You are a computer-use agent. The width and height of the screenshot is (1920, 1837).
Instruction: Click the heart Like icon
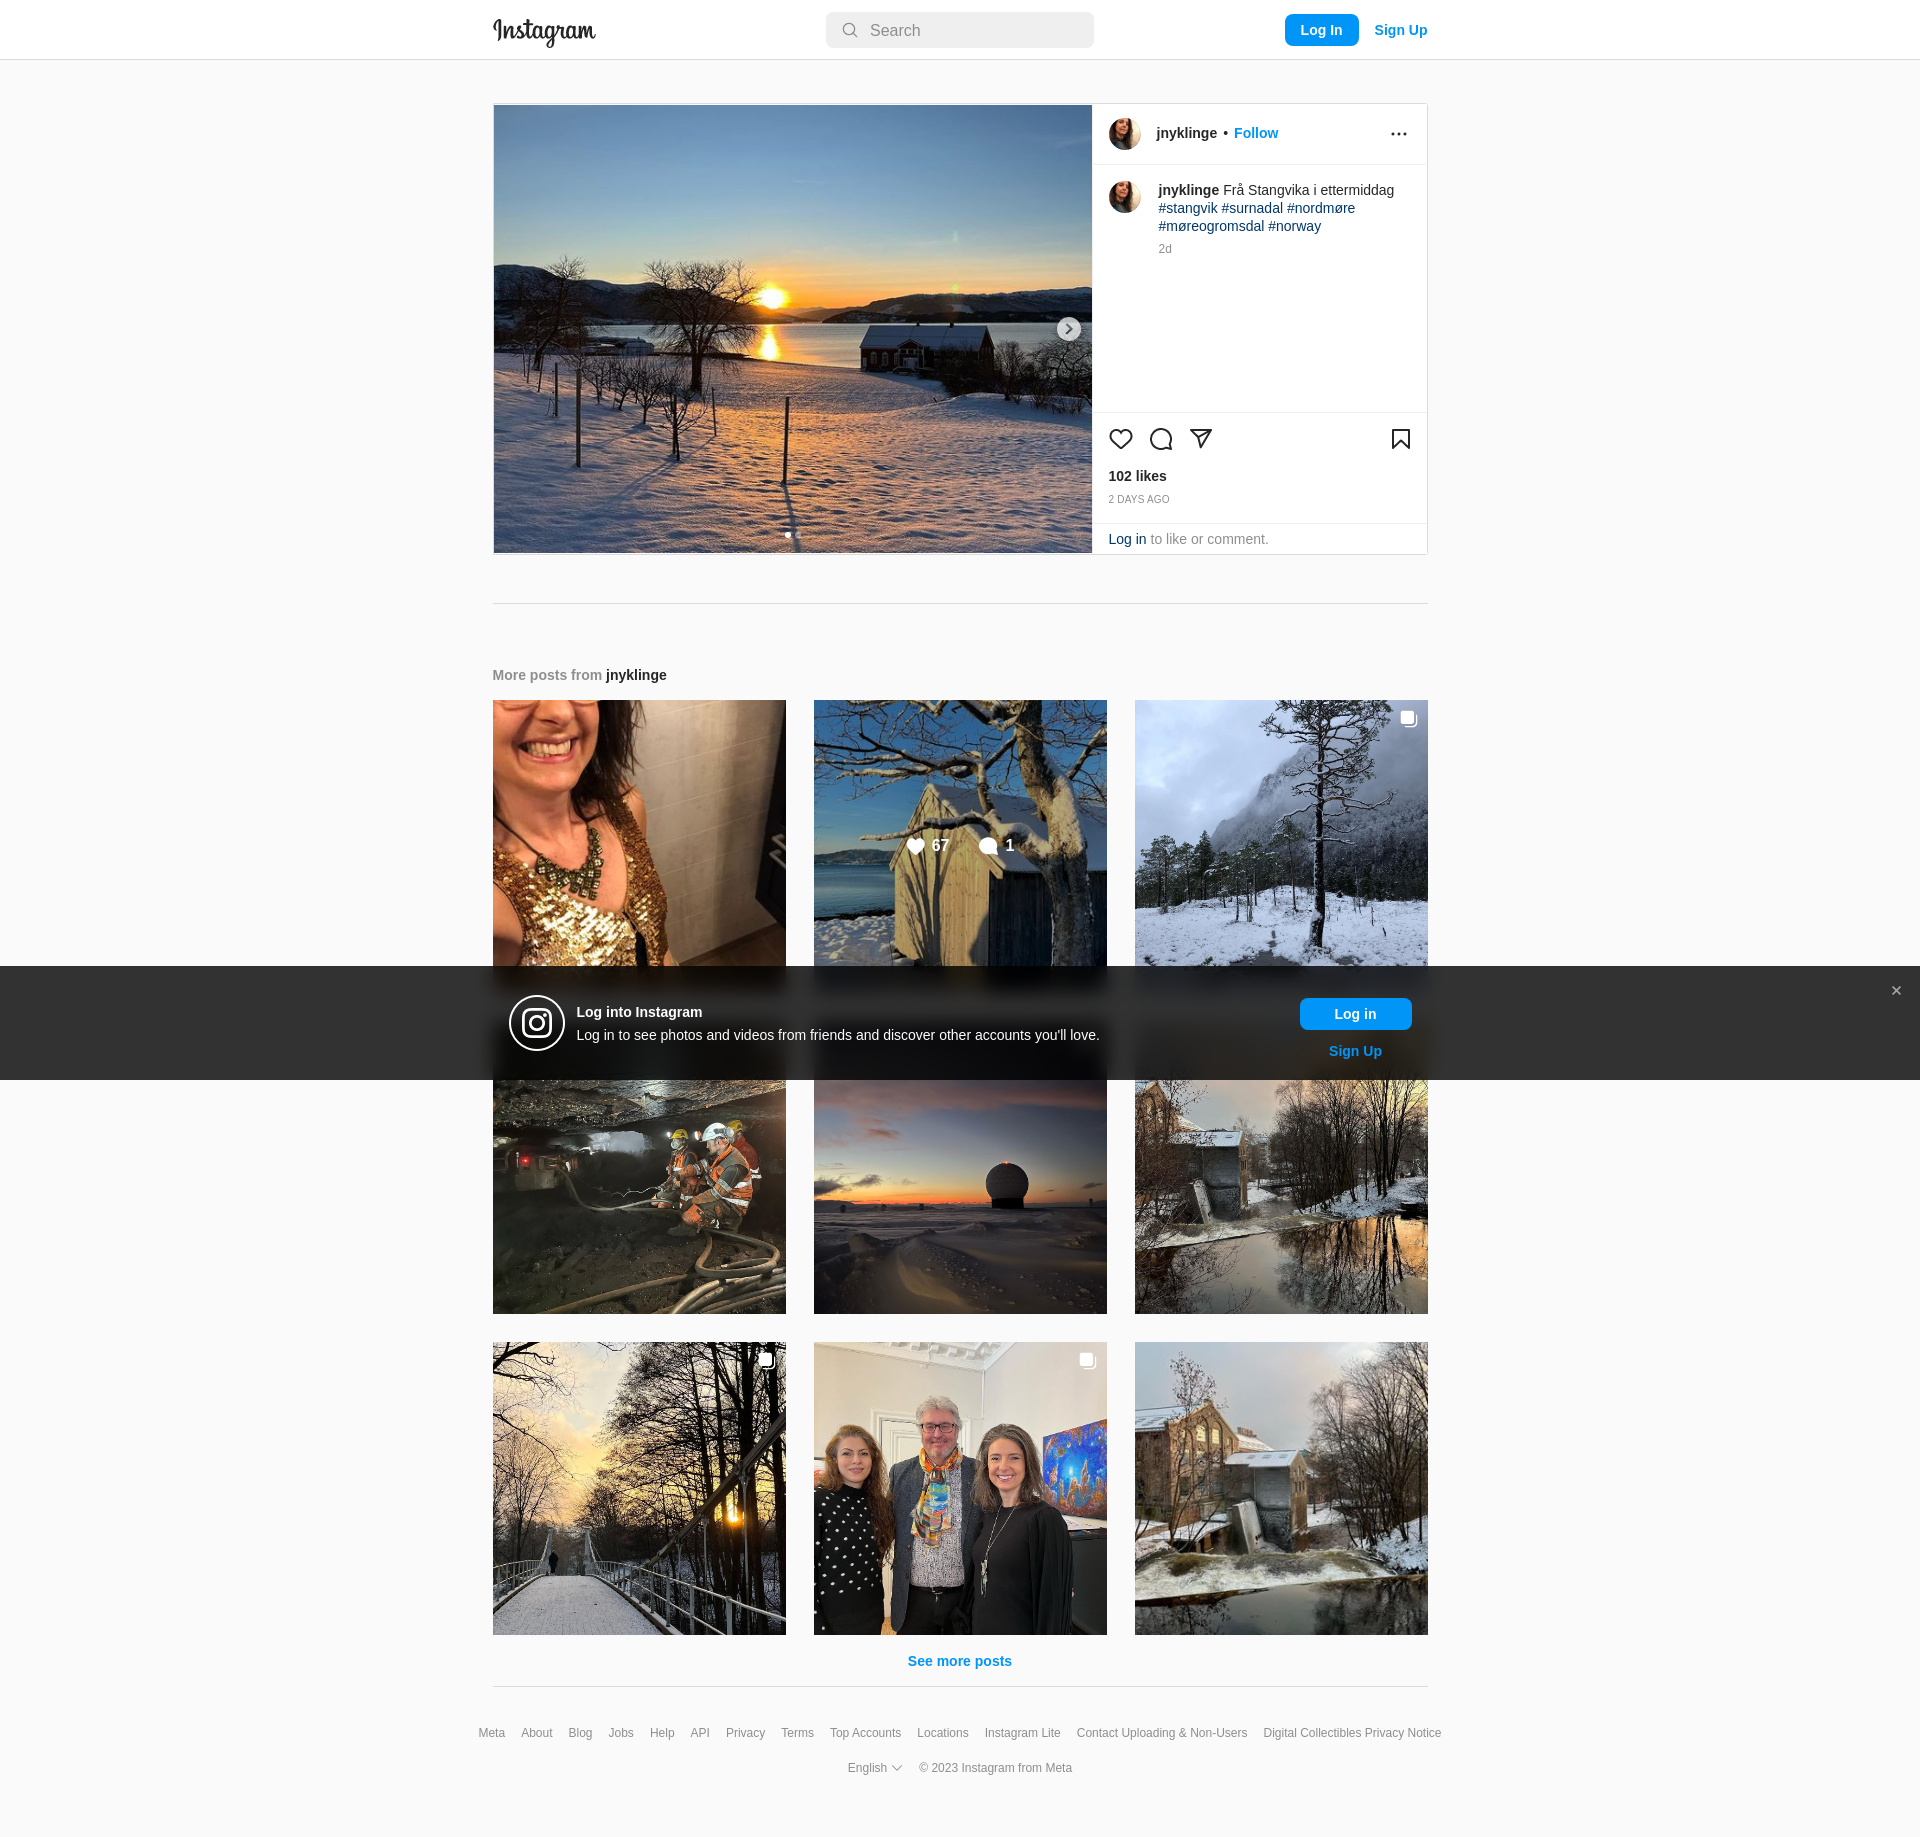click(x=1120, y=439)
